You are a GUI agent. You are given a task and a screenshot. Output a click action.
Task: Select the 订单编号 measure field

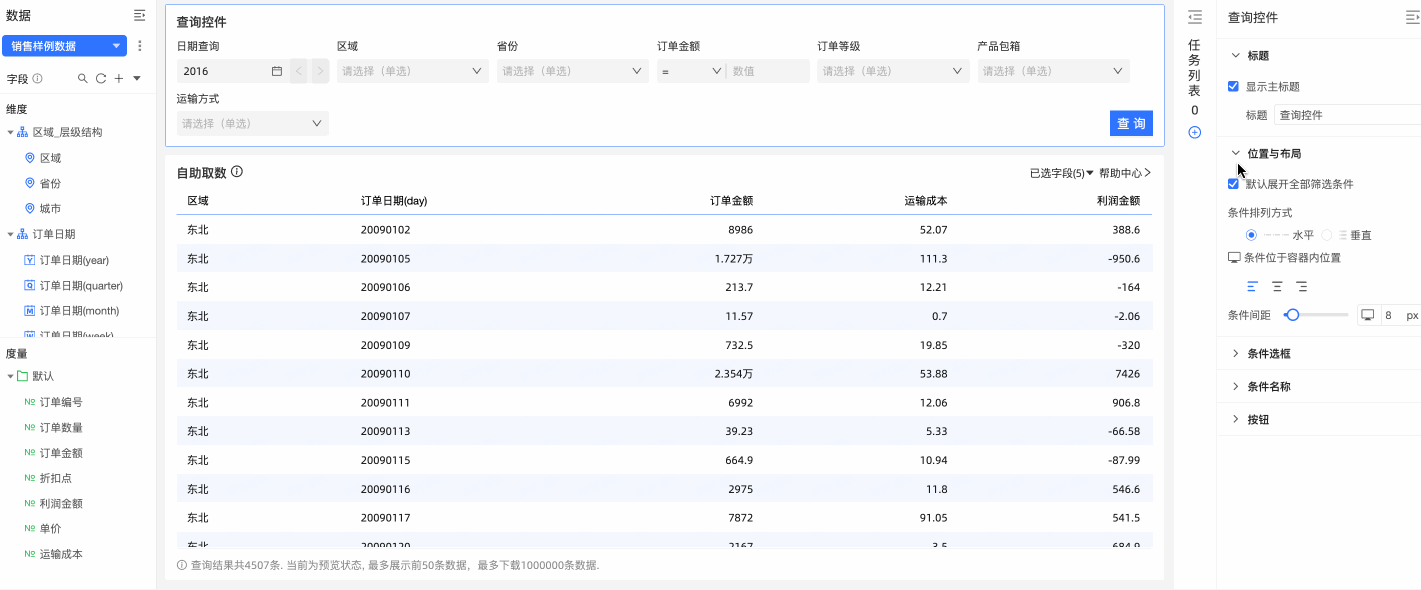tap(61, 402)
